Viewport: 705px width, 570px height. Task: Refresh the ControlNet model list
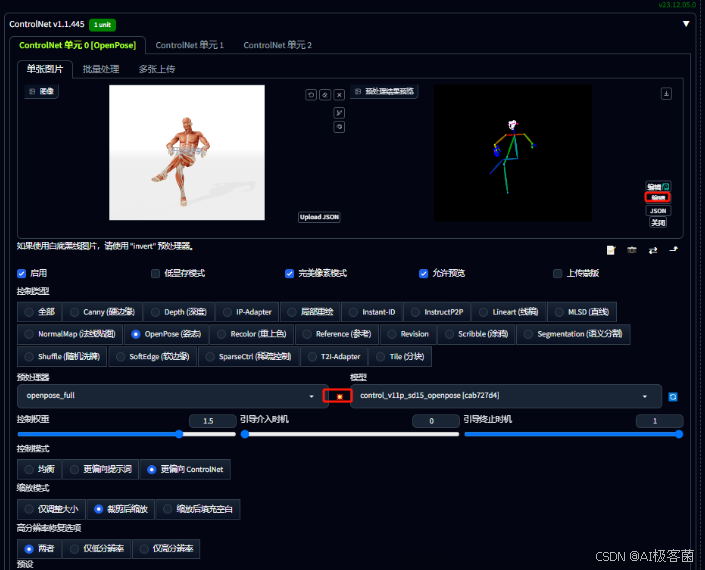click(673, 396)
